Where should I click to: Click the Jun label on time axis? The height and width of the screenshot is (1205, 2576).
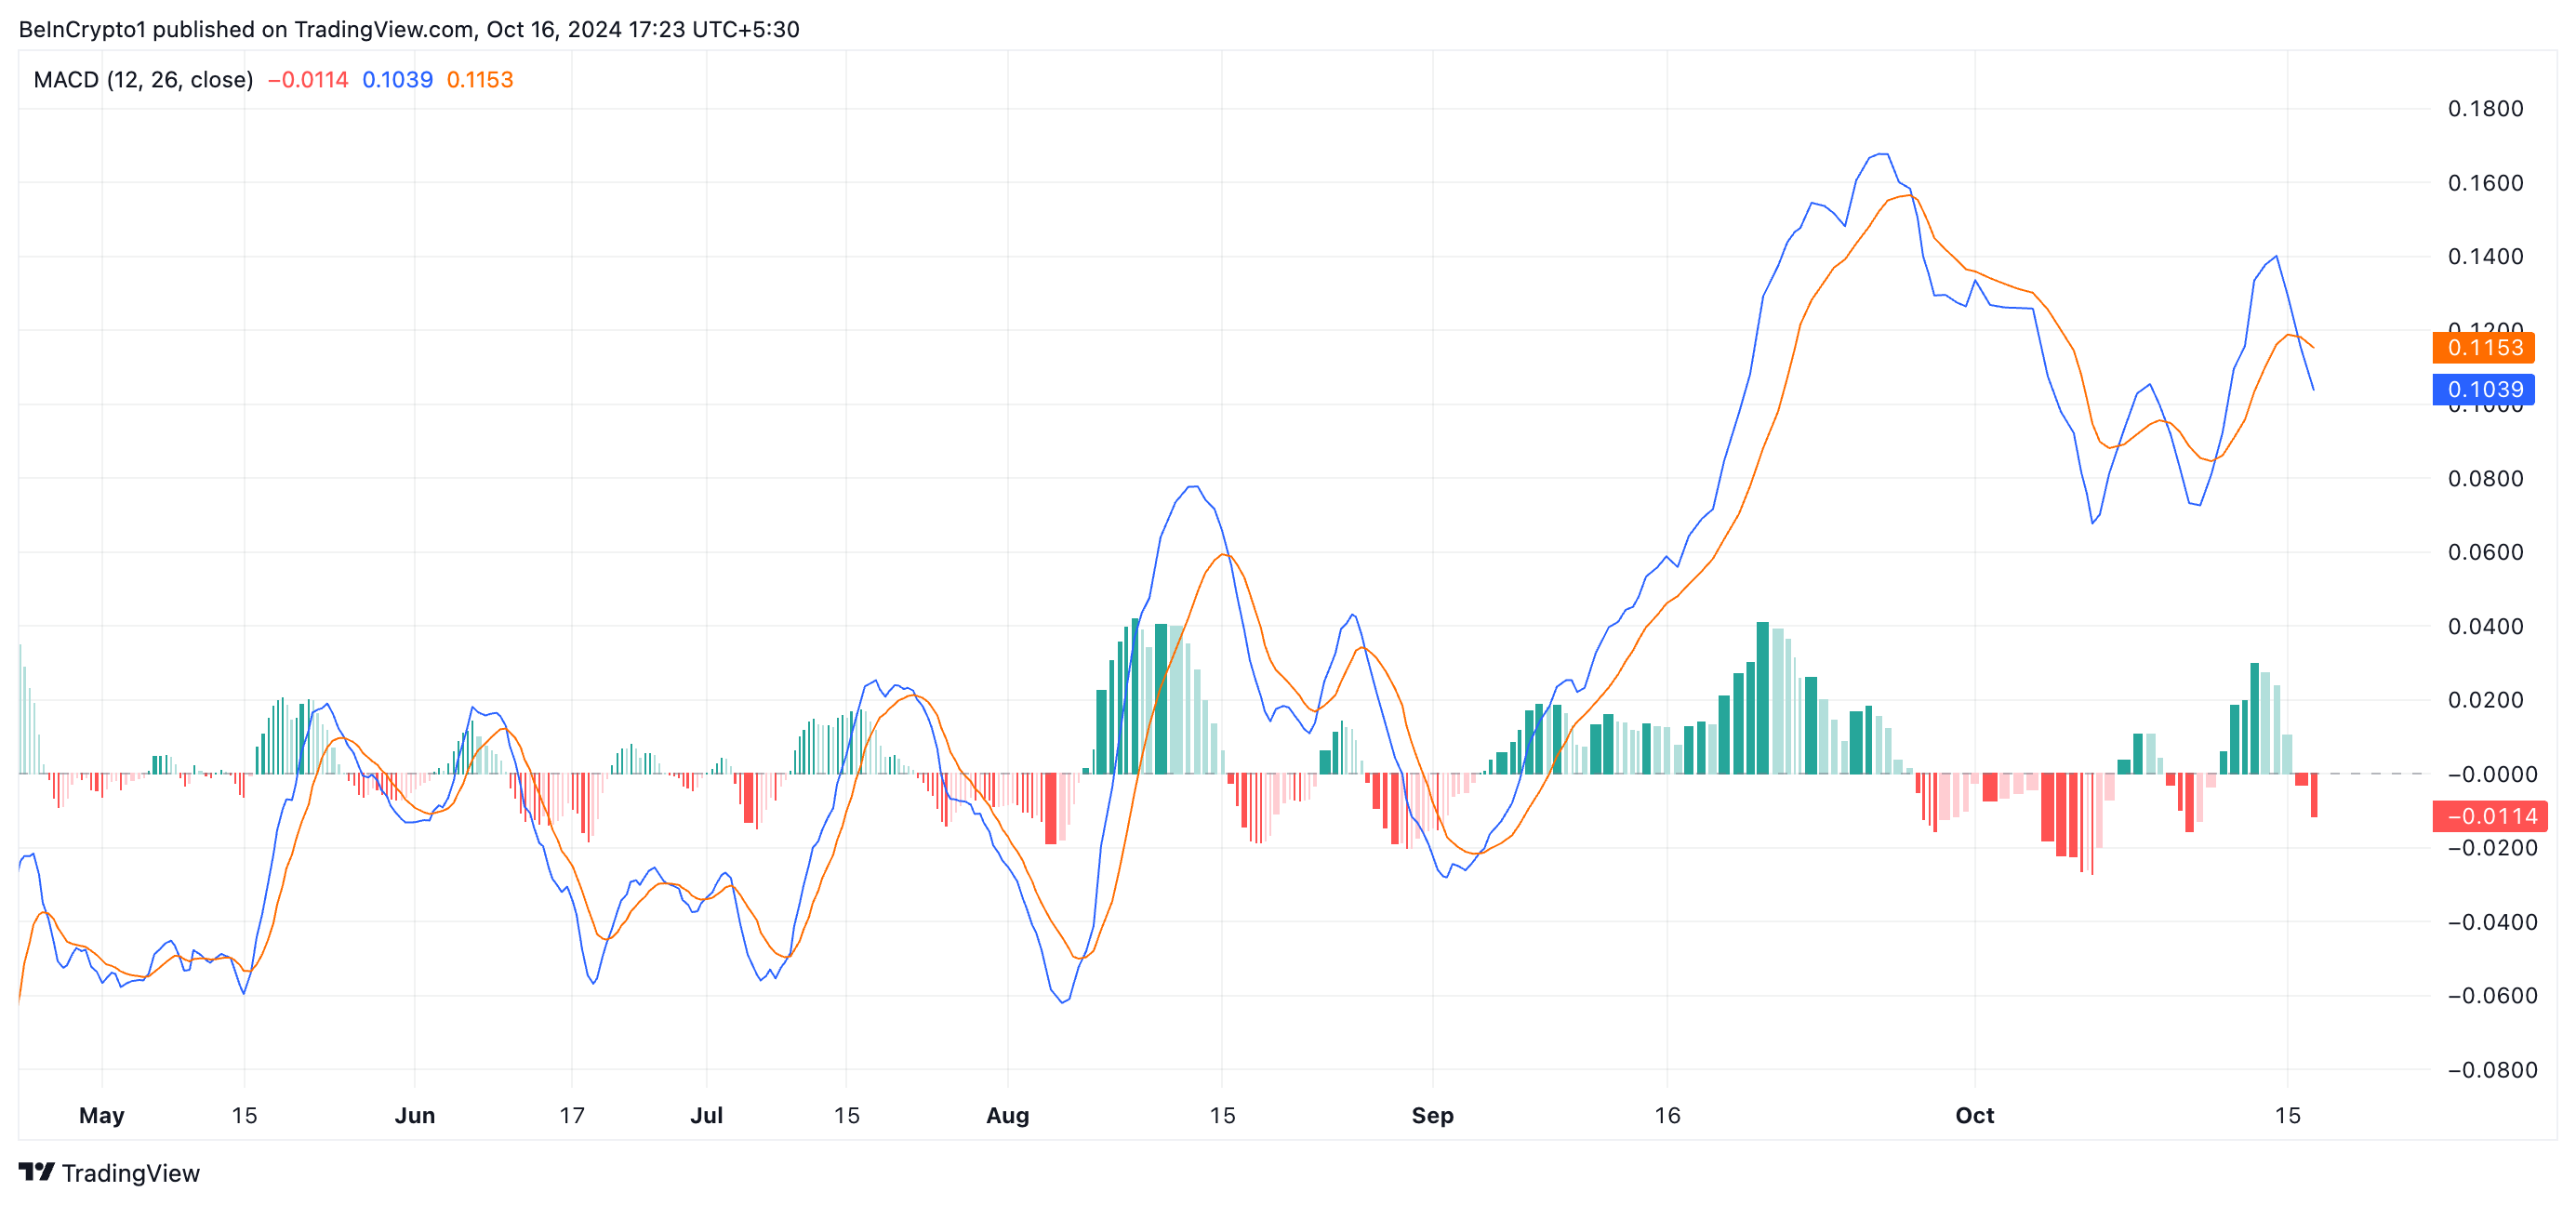[414, 1115]
